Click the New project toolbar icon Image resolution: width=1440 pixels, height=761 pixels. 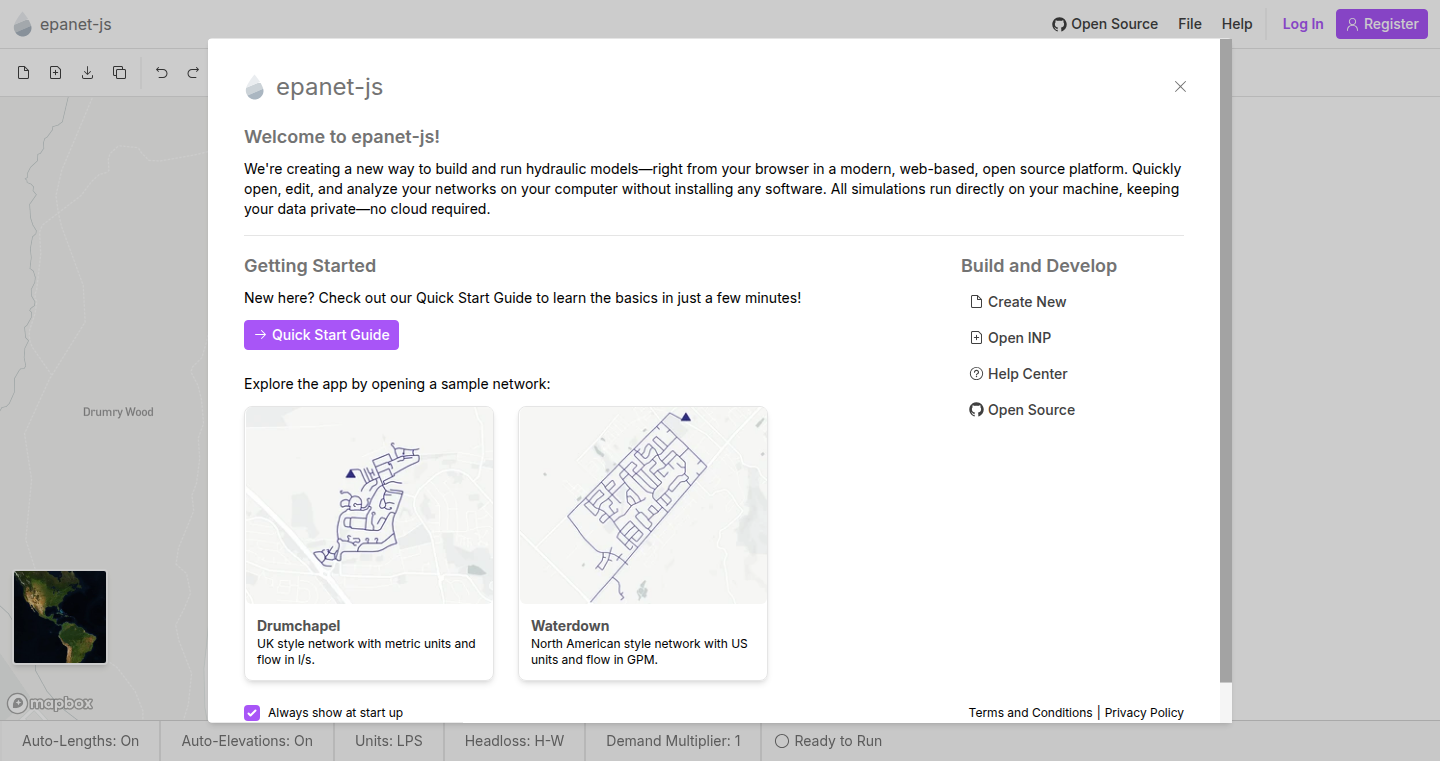click(24, 72)
